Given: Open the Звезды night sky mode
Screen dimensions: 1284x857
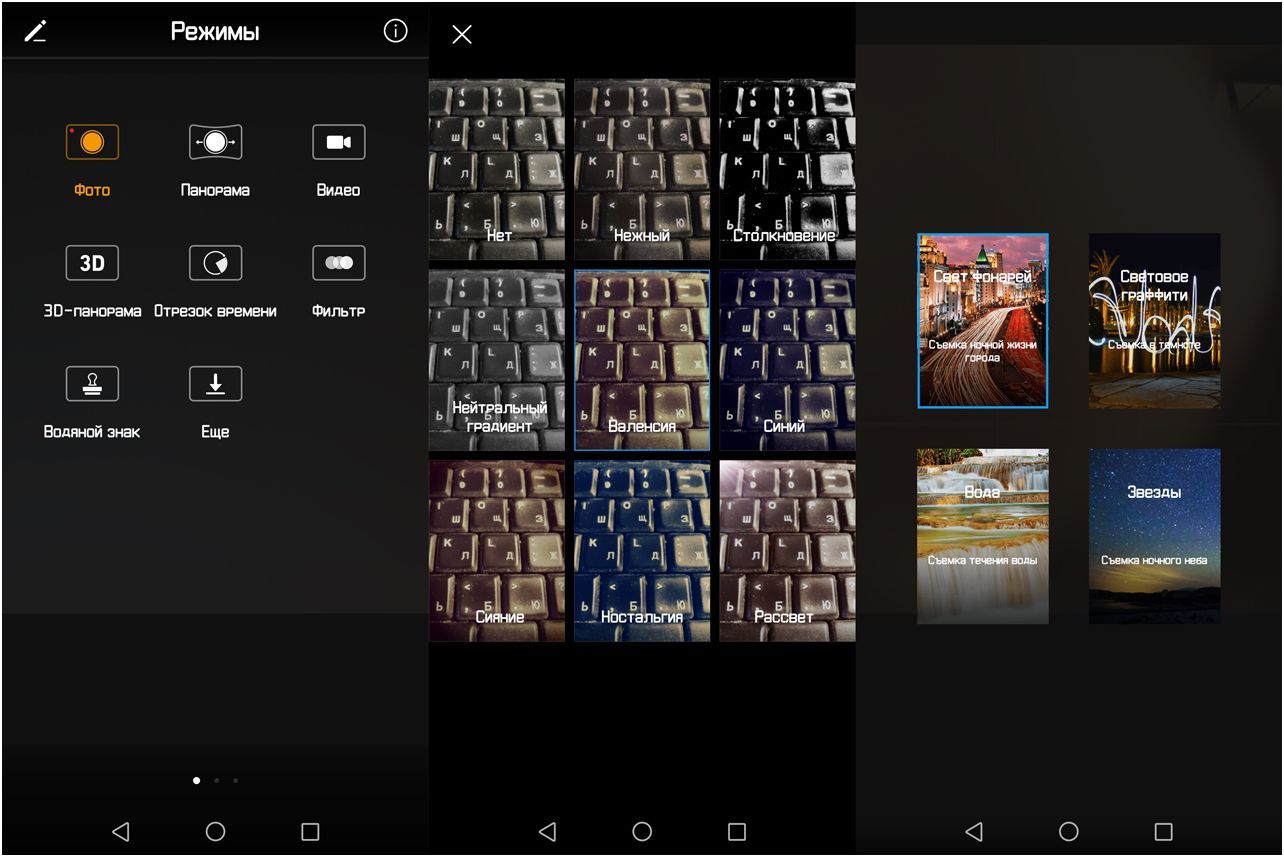Looking at the screenshot, I should point(1154,536).
